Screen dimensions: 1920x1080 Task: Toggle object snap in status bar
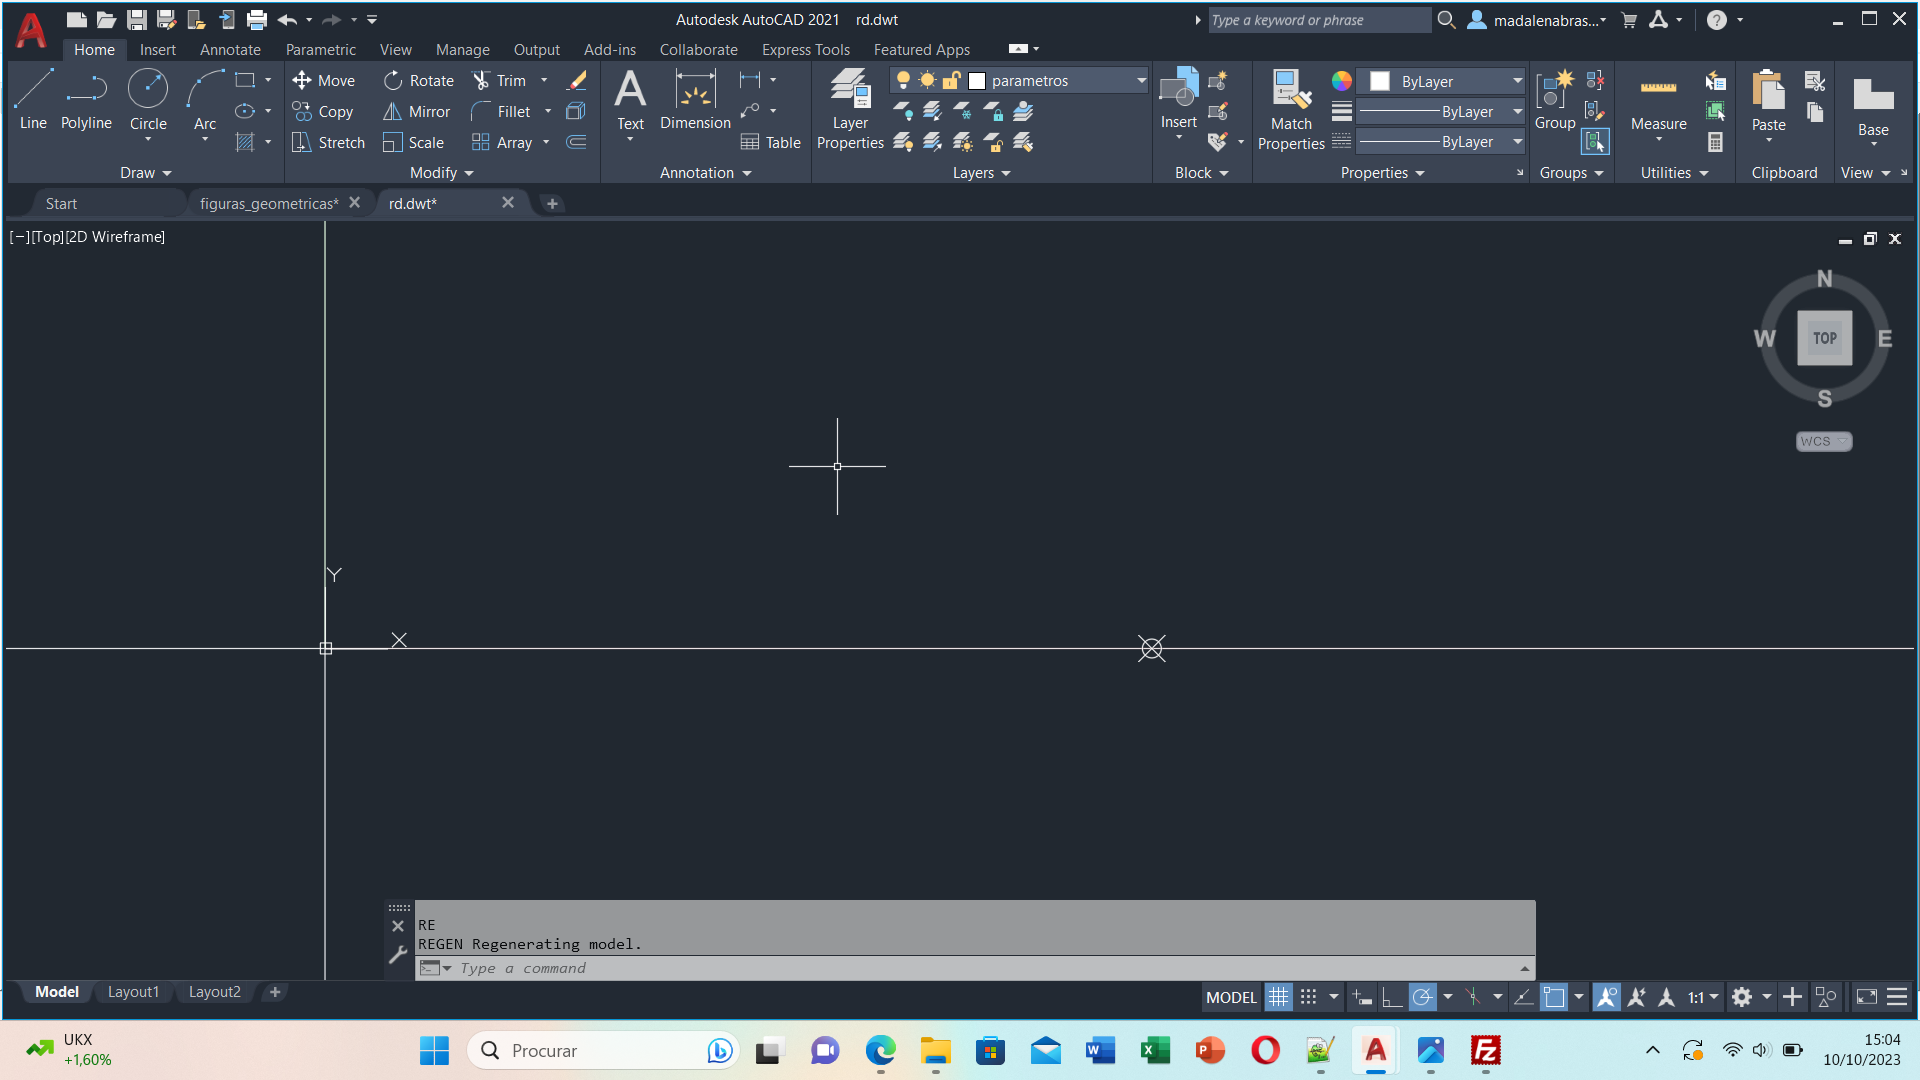point(1553,997)
